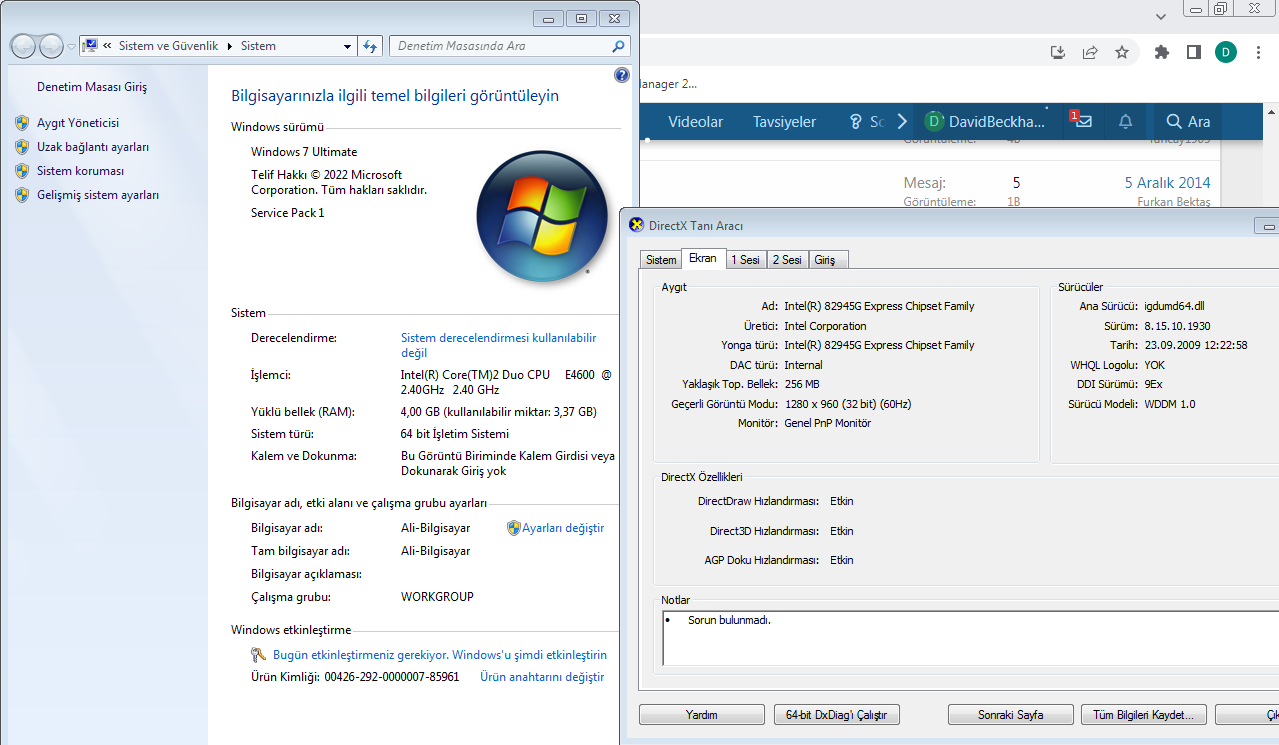
Task: Click the WORKGROUP value text
Action: pos(437,597)
